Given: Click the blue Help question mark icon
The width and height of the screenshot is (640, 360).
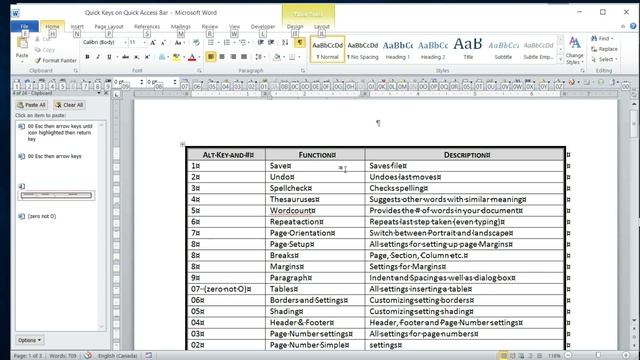Looking at the screenshot, I should click(x=633, y=26).
